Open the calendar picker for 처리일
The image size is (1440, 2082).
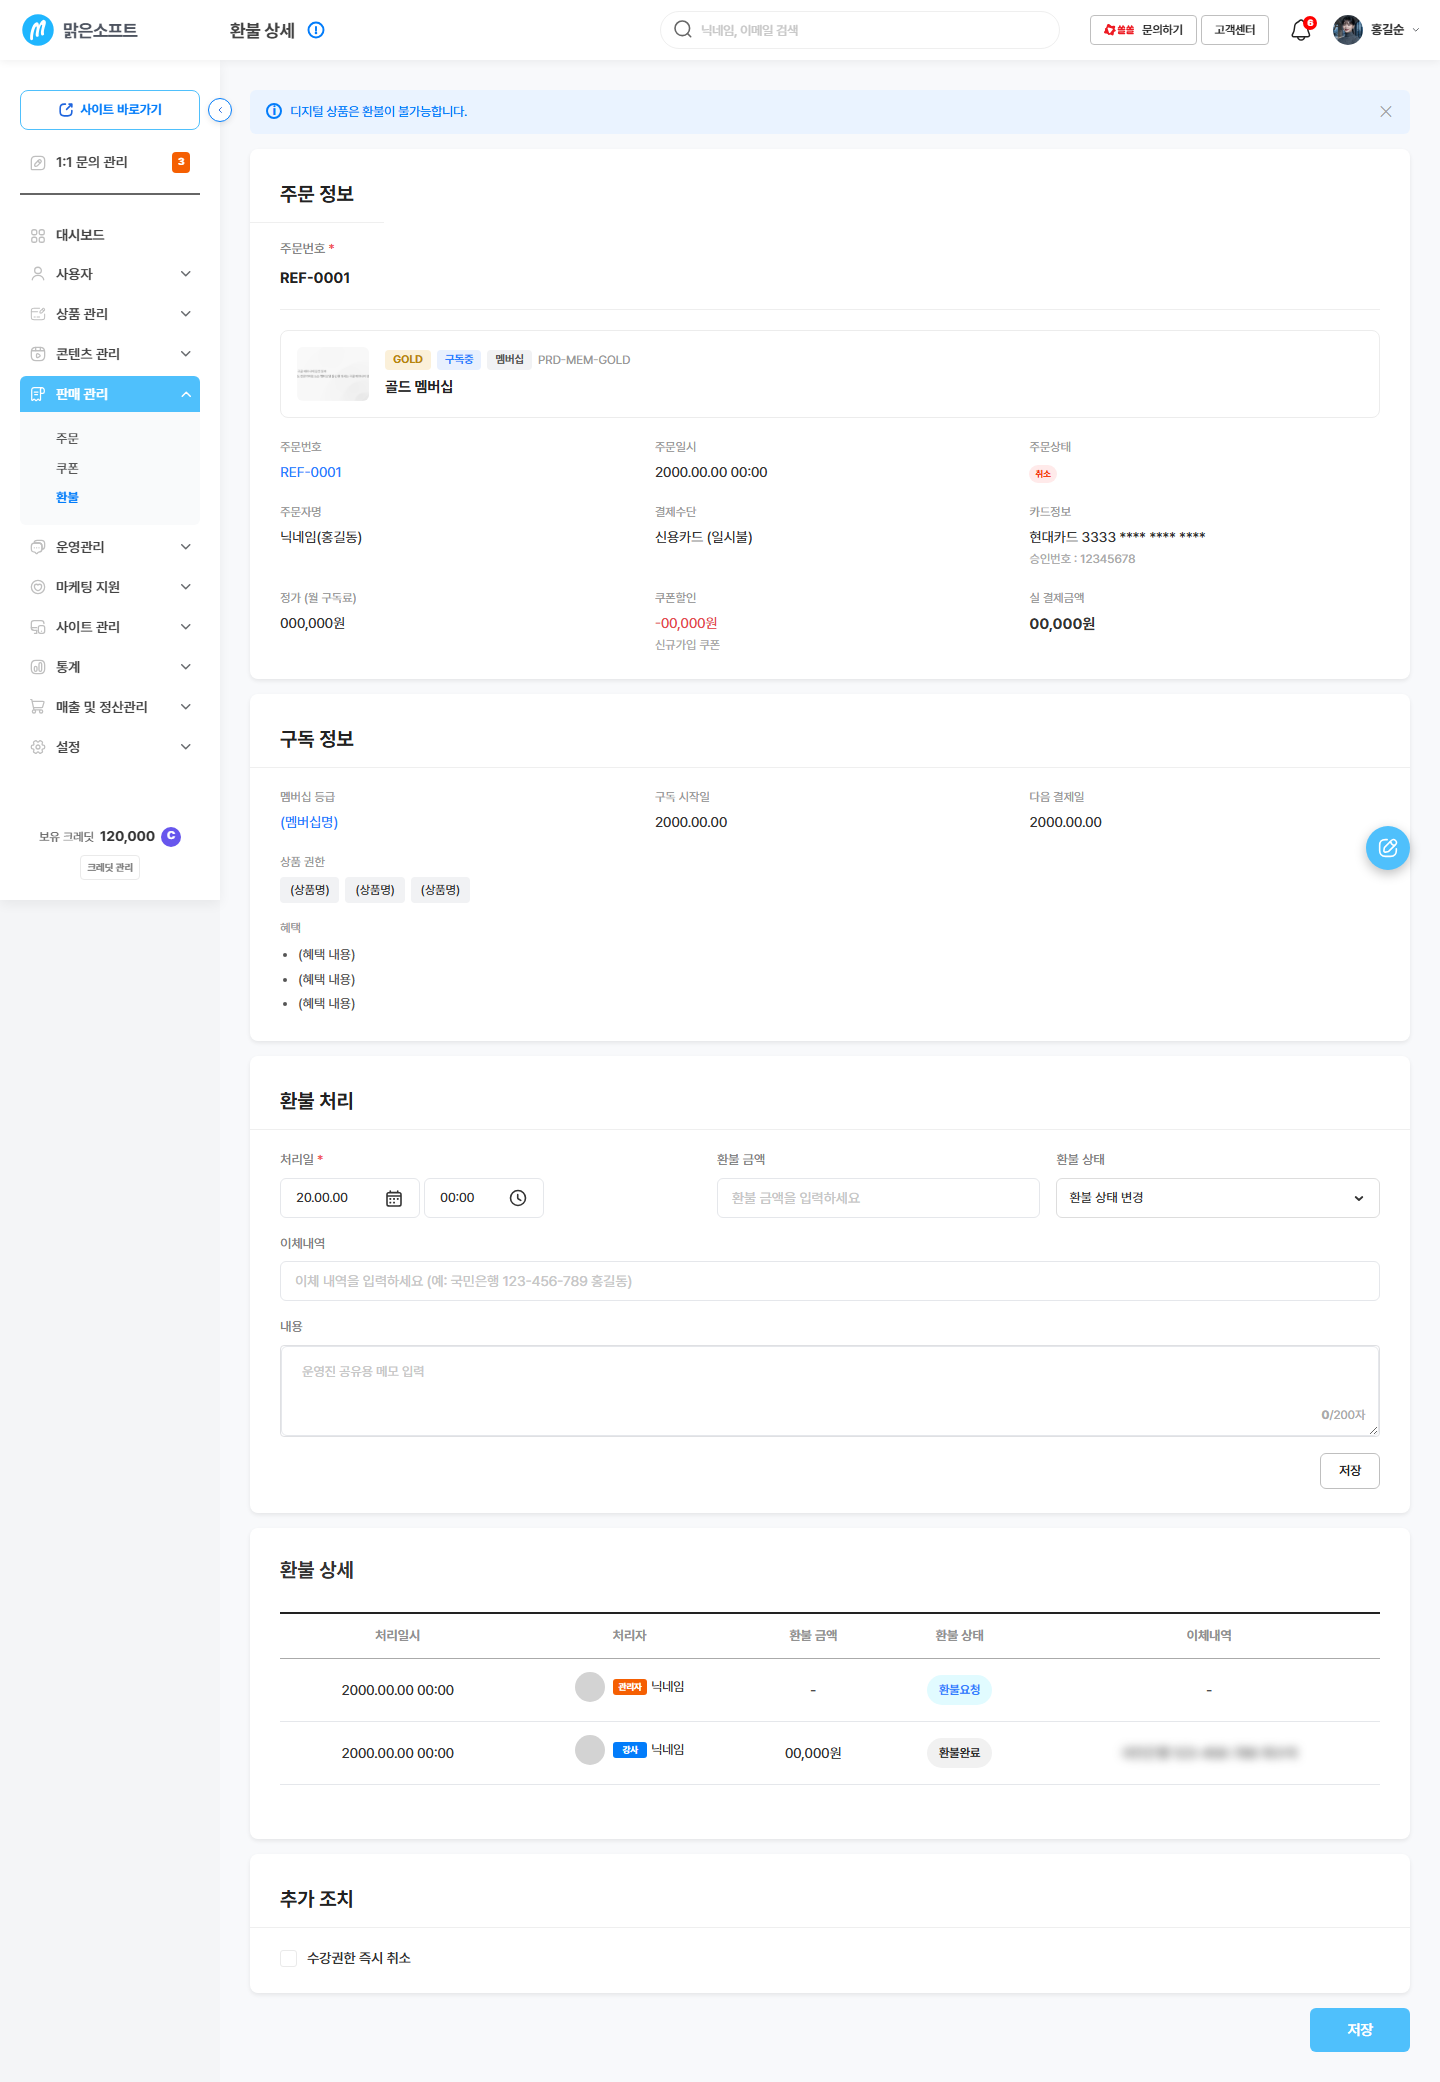(394, 1198)
